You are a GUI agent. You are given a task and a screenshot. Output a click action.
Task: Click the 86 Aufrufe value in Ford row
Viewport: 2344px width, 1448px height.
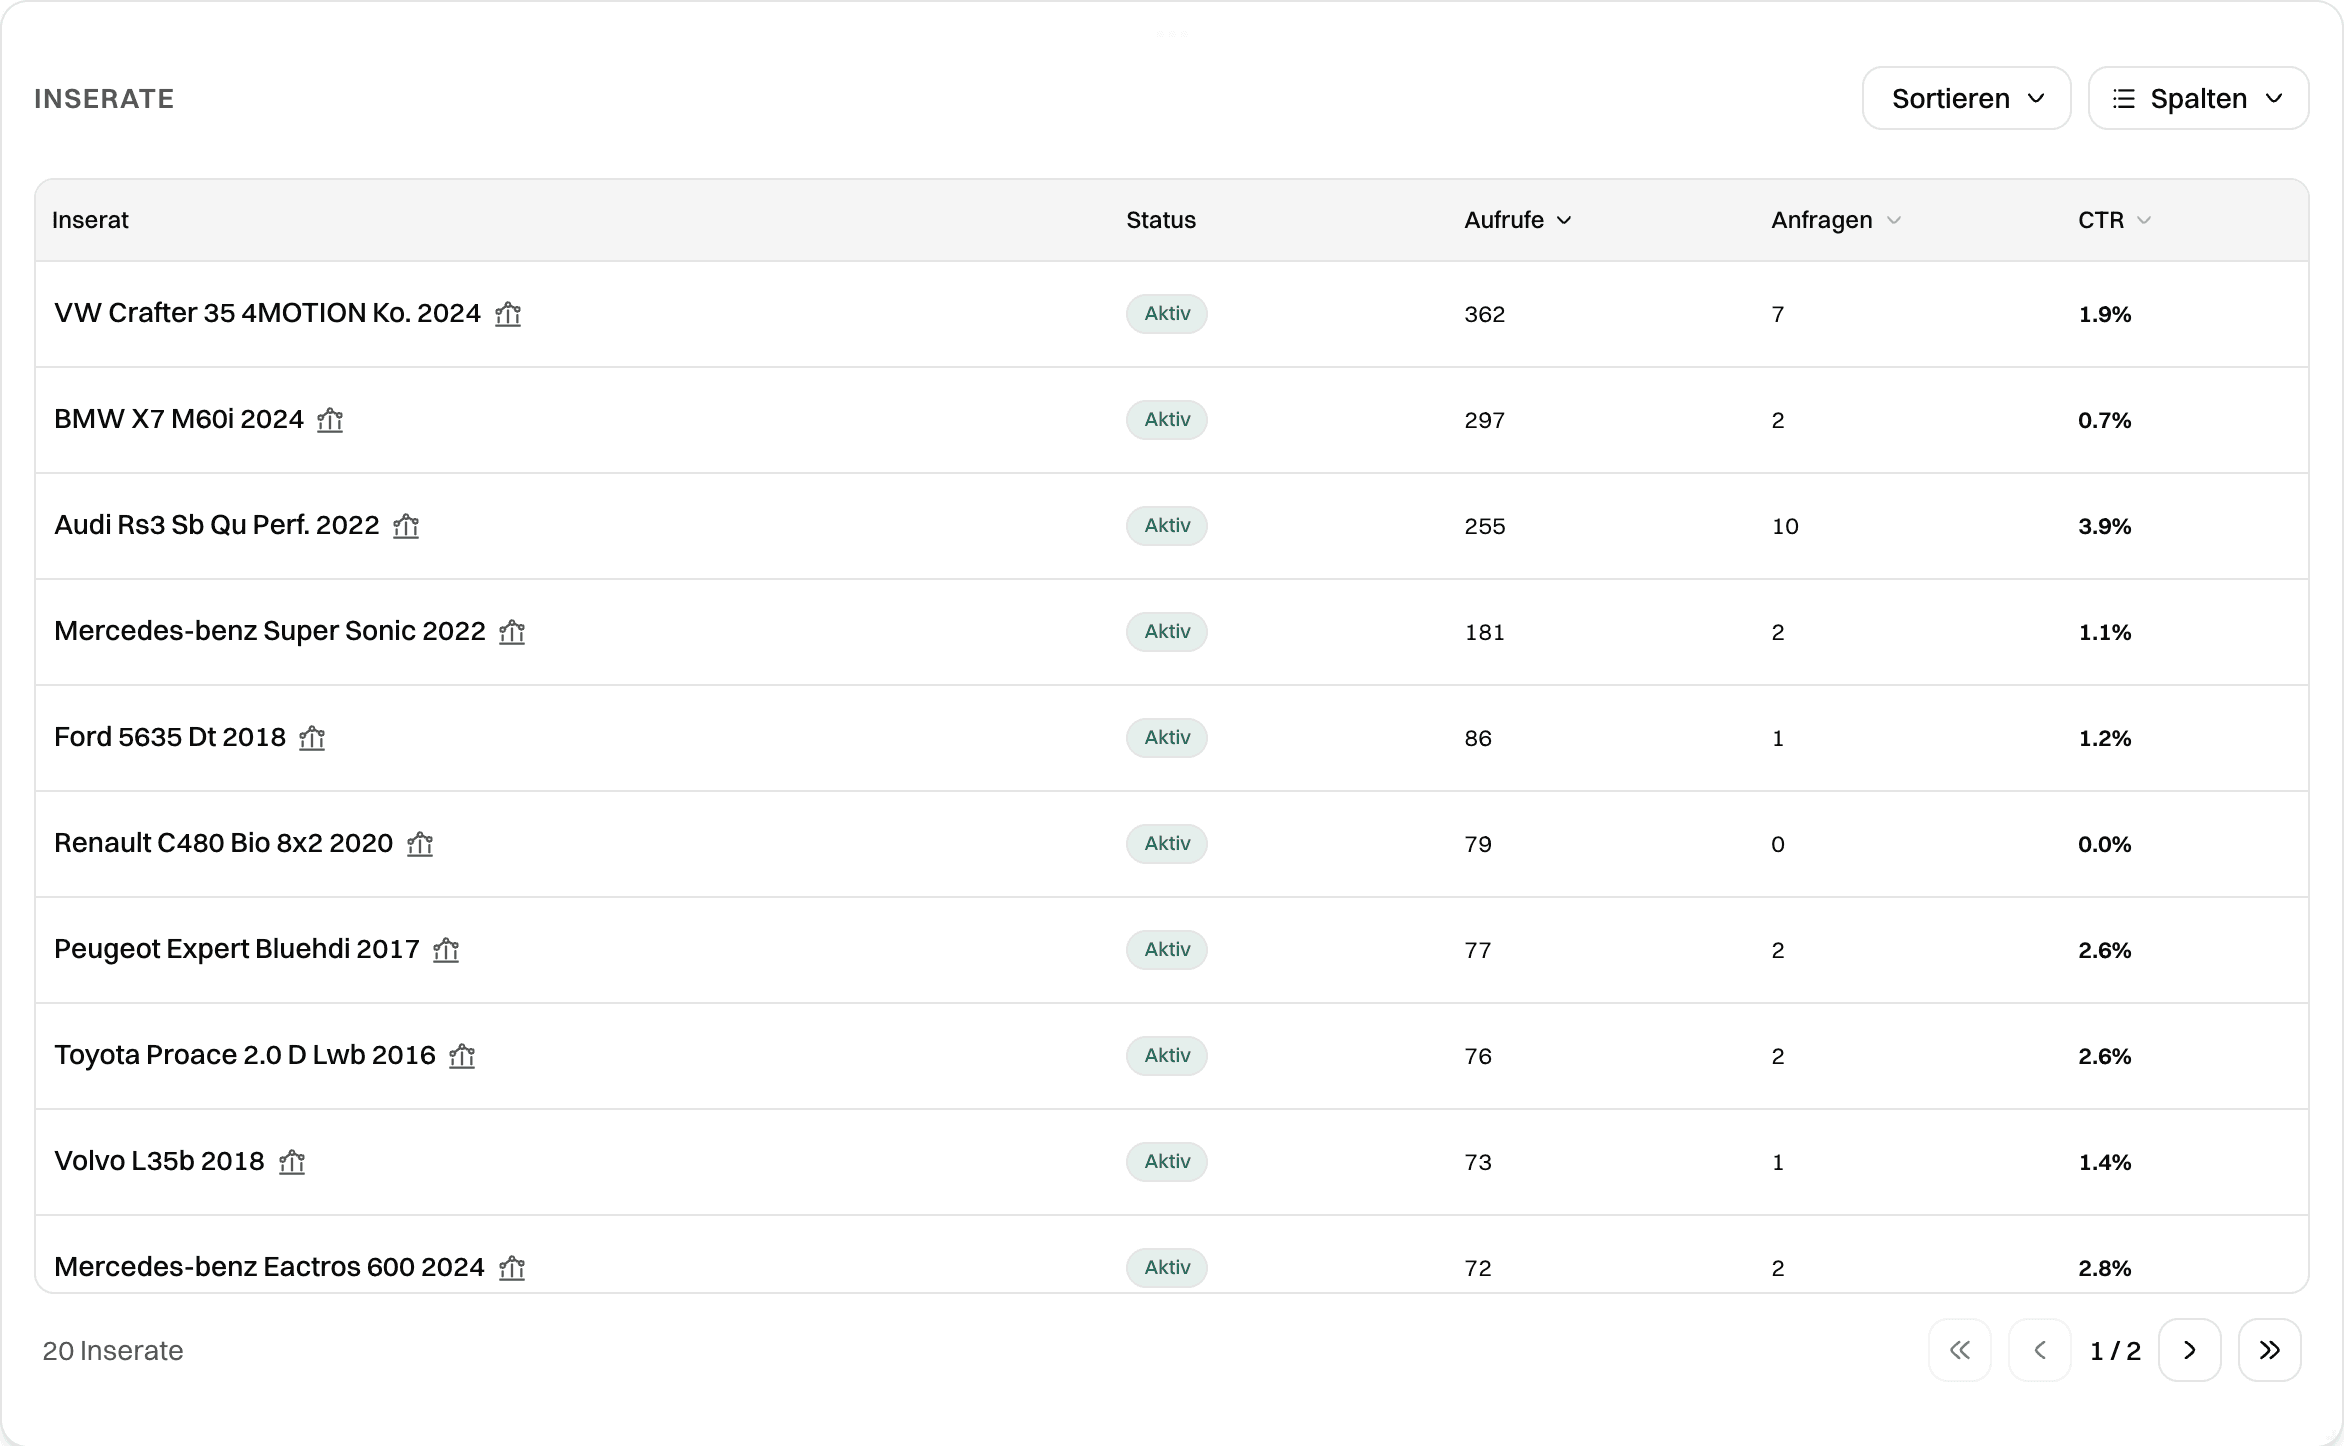click(x=1478, y=738)
